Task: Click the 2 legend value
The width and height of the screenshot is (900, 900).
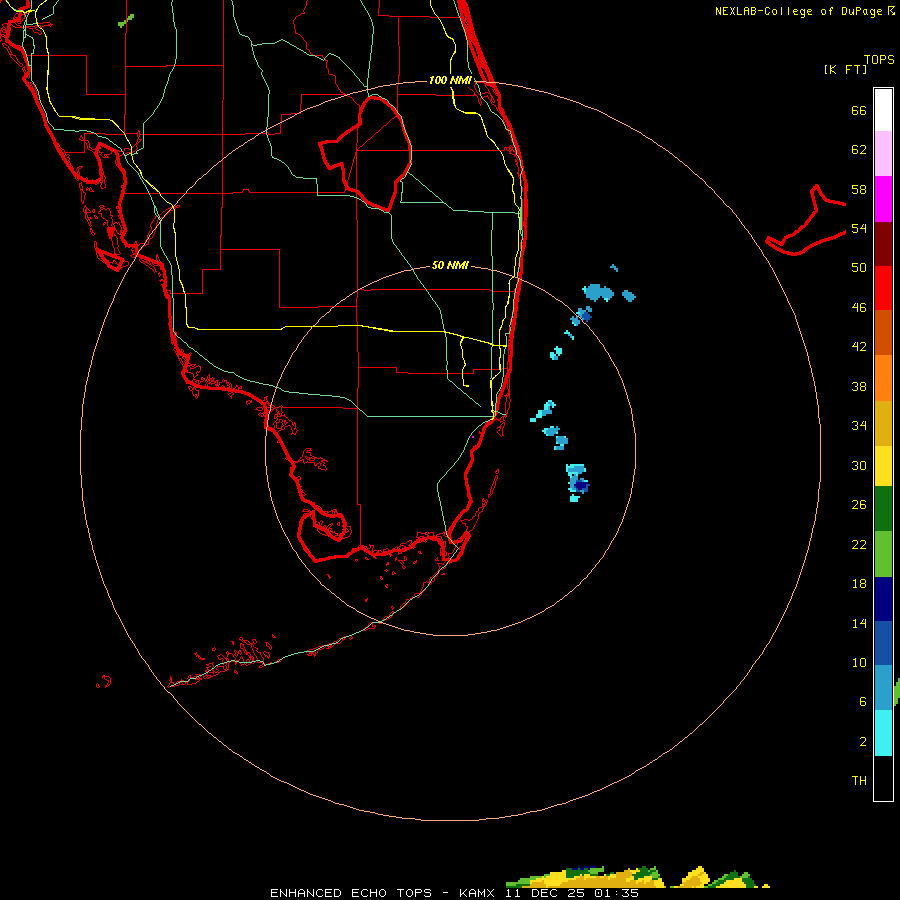Action: (x=863, y=742)
